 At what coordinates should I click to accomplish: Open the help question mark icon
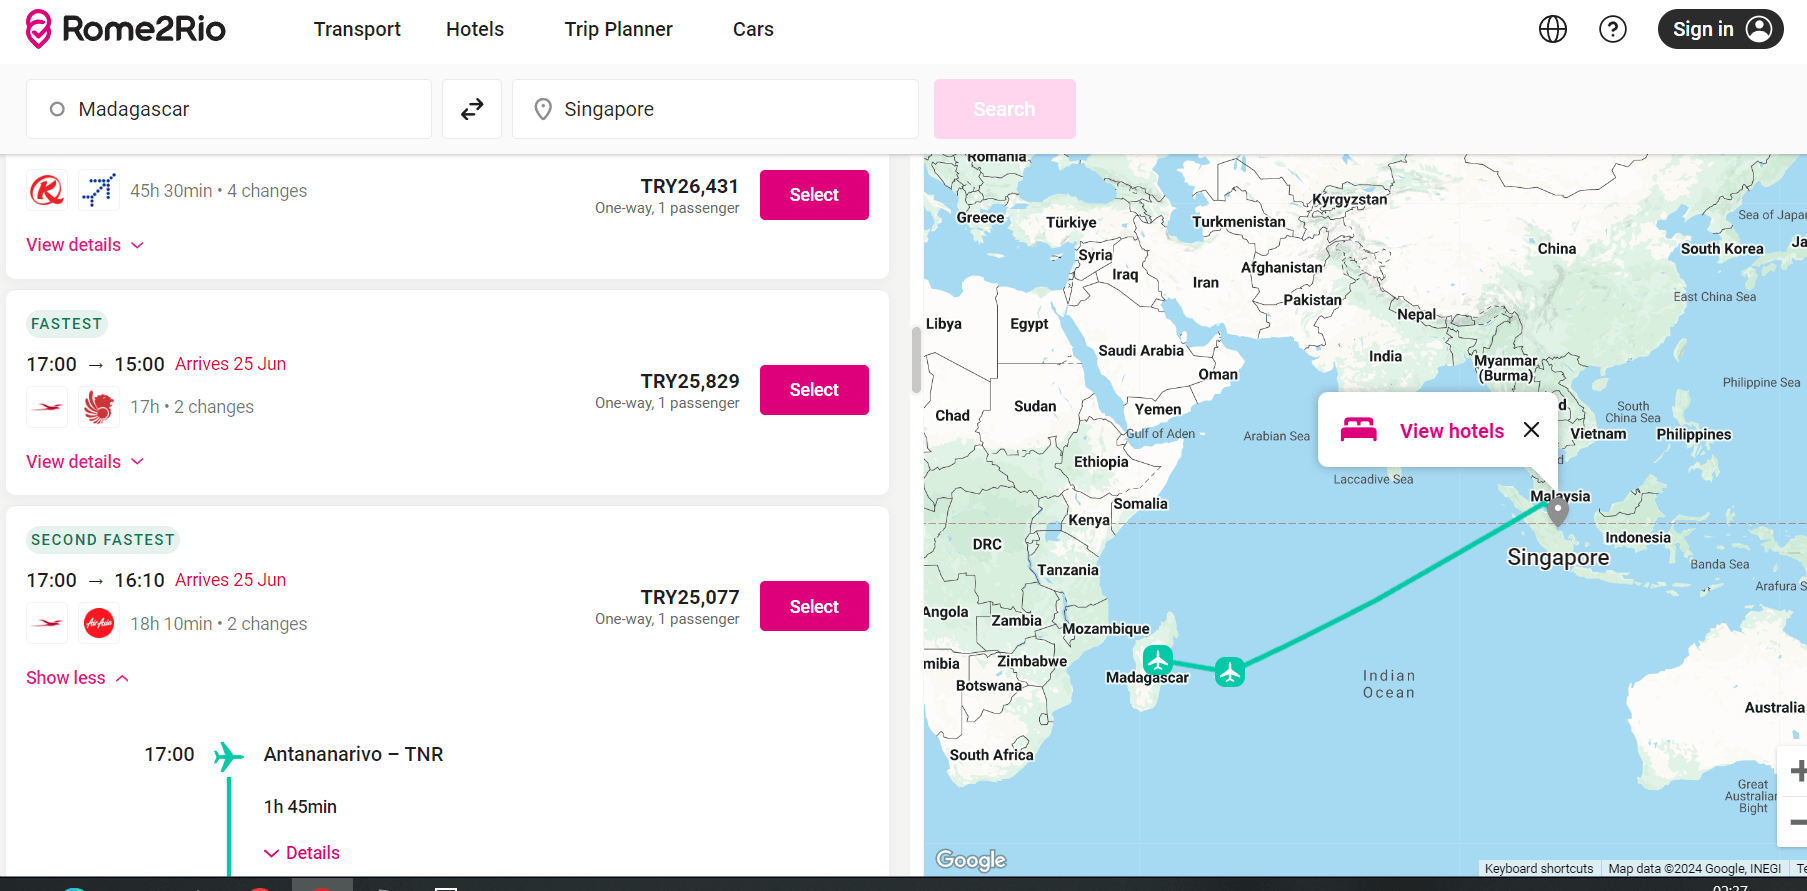point(1613,29)
